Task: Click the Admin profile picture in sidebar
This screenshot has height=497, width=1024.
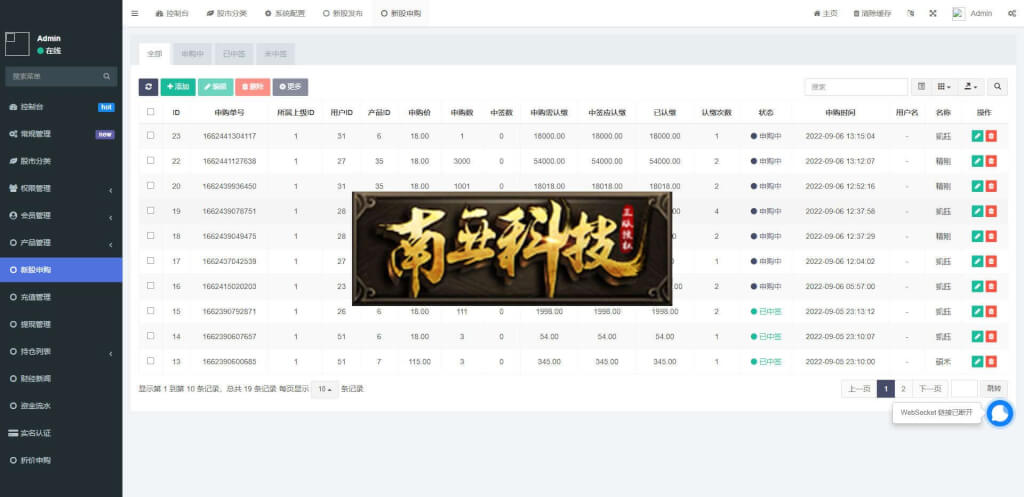Action: click(17, 44)
